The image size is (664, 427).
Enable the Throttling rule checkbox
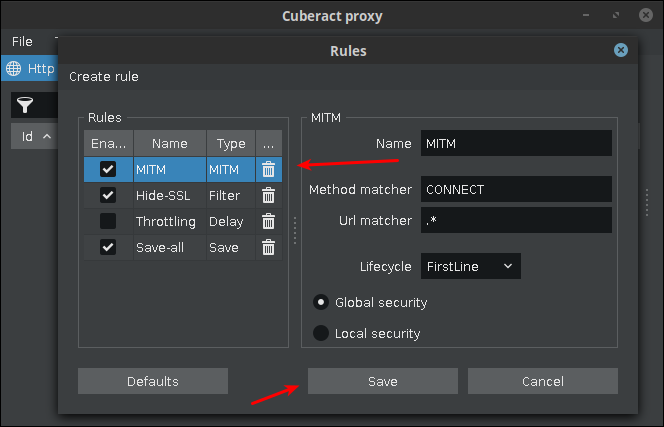(x=108, y=221)
